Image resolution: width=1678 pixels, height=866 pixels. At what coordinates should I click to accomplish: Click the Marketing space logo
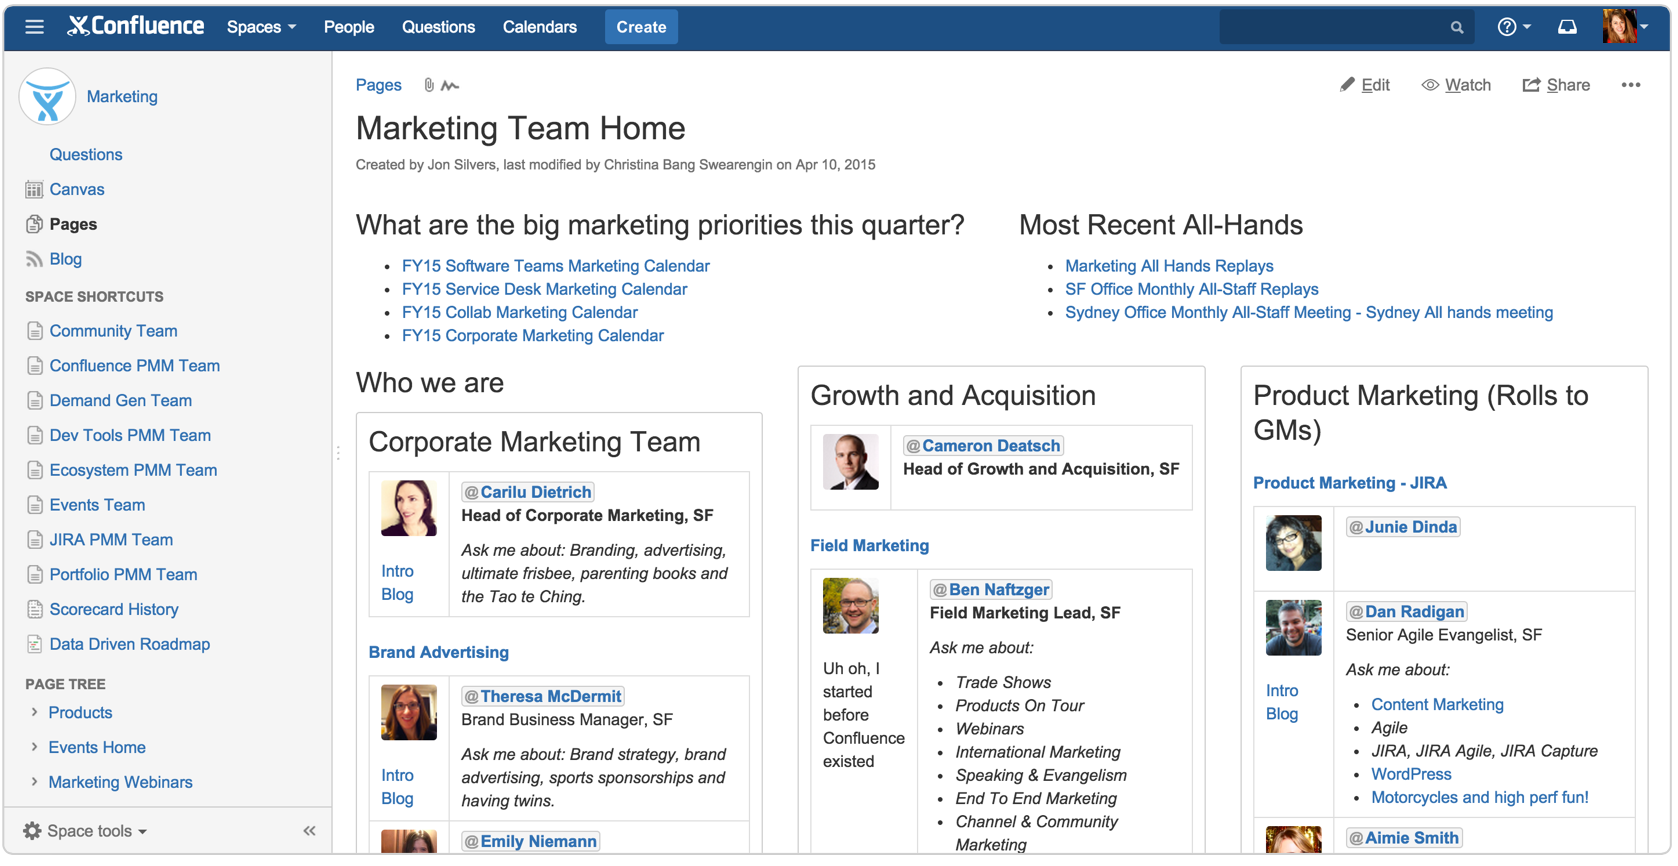click(x=47, y=97)
